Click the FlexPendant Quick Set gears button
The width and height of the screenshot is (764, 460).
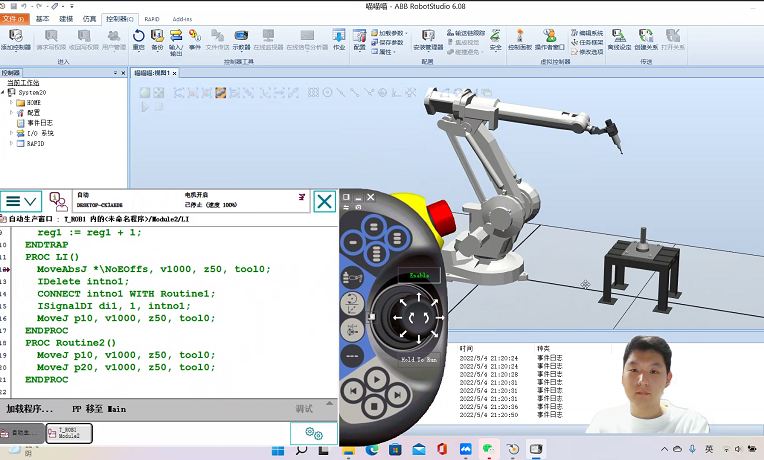tap(314, 433)
